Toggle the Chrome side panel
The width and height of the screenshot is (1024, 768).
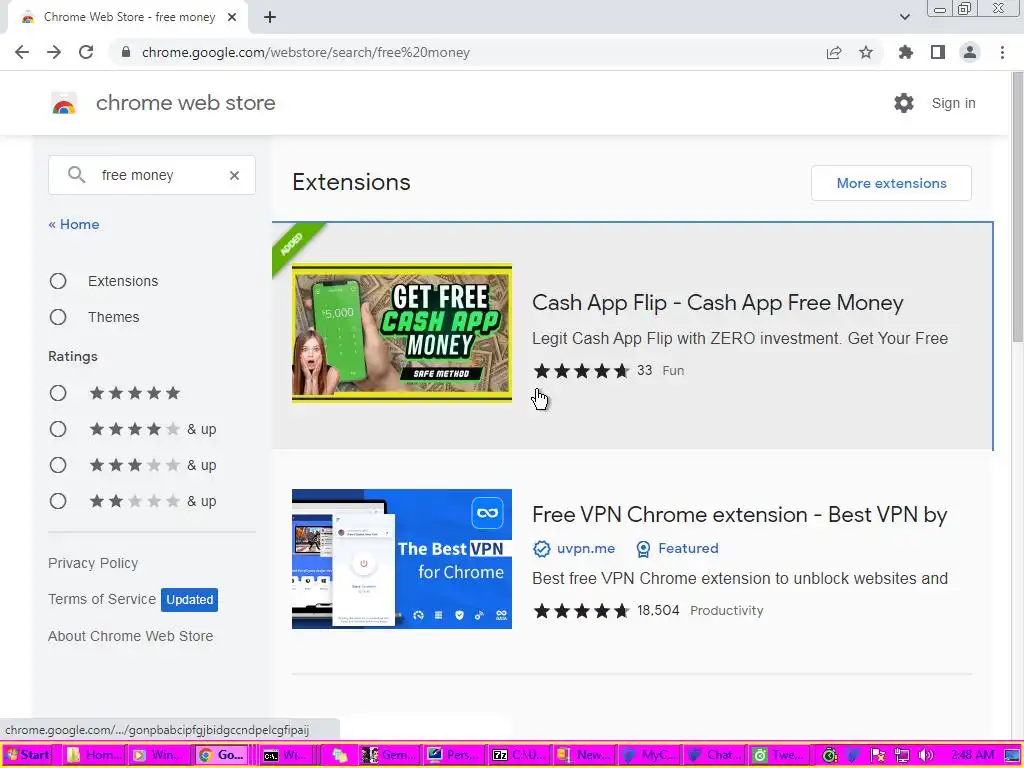coord(938,52)
